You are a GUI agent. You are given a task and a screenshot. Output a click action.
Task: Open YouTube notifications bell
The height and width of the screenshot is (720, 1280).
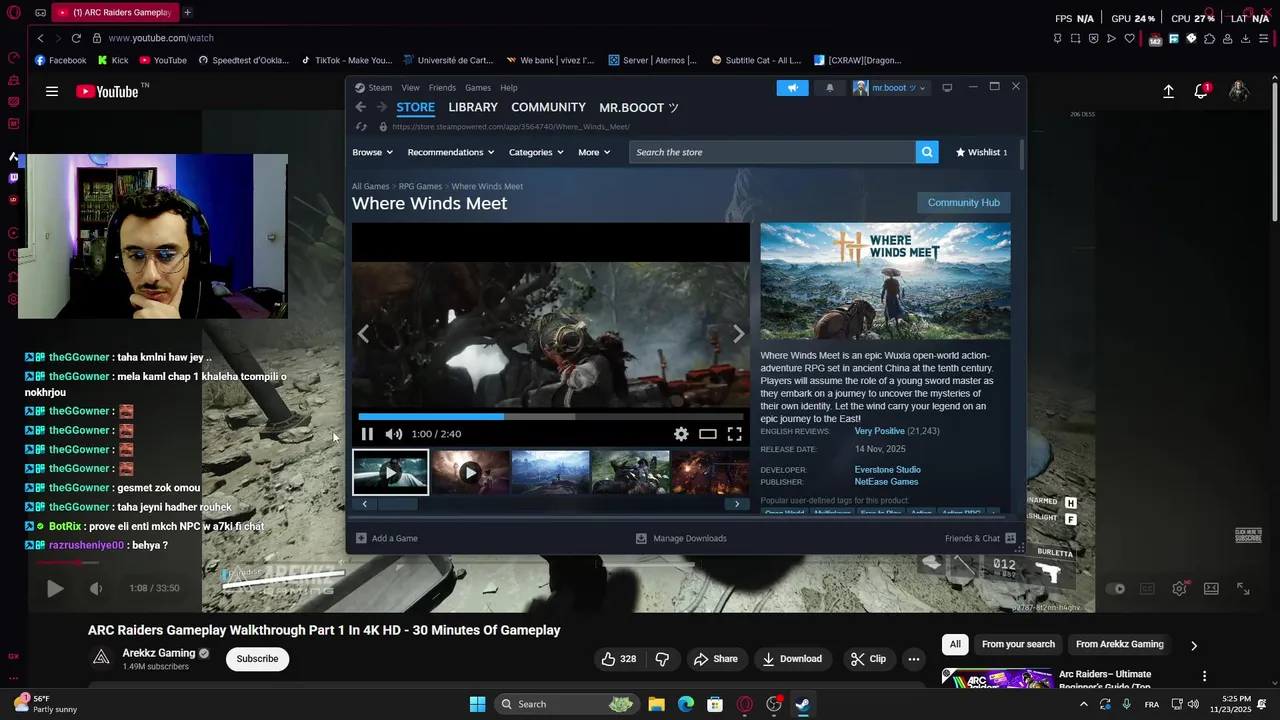point(1201,91)
